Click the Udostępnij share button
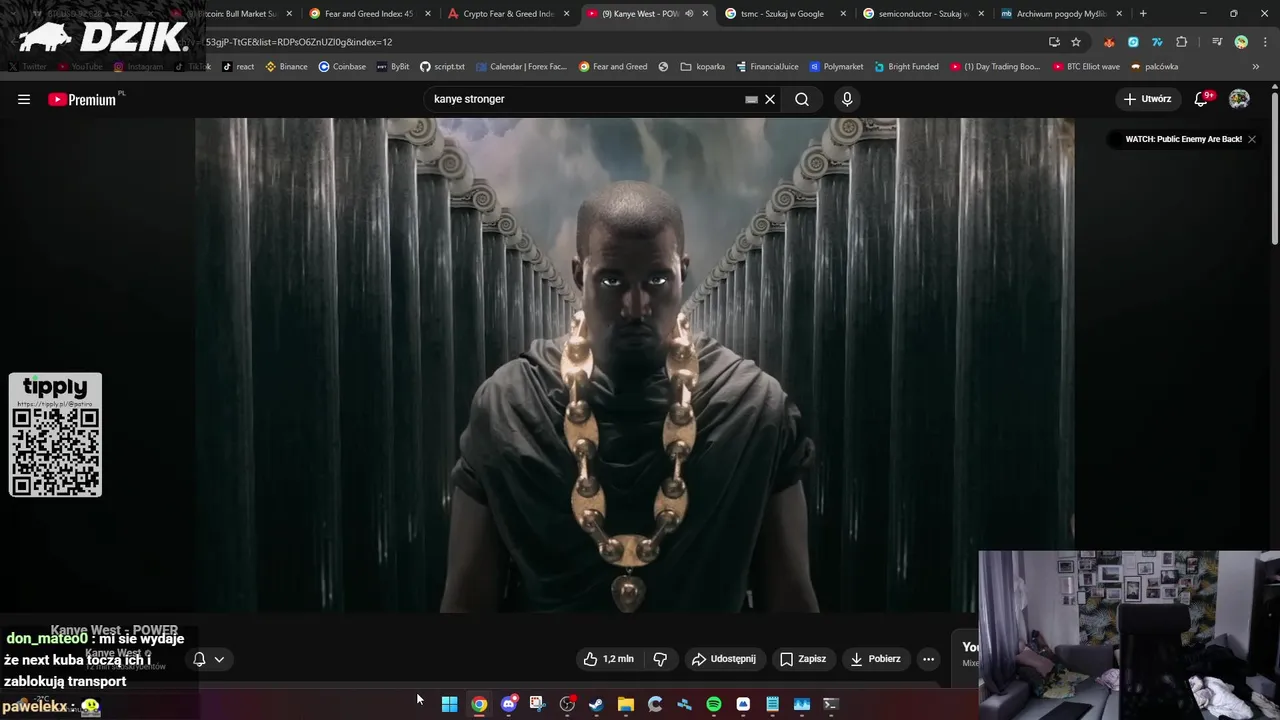This screenshot has width=1280, height=720. [724, 659]
